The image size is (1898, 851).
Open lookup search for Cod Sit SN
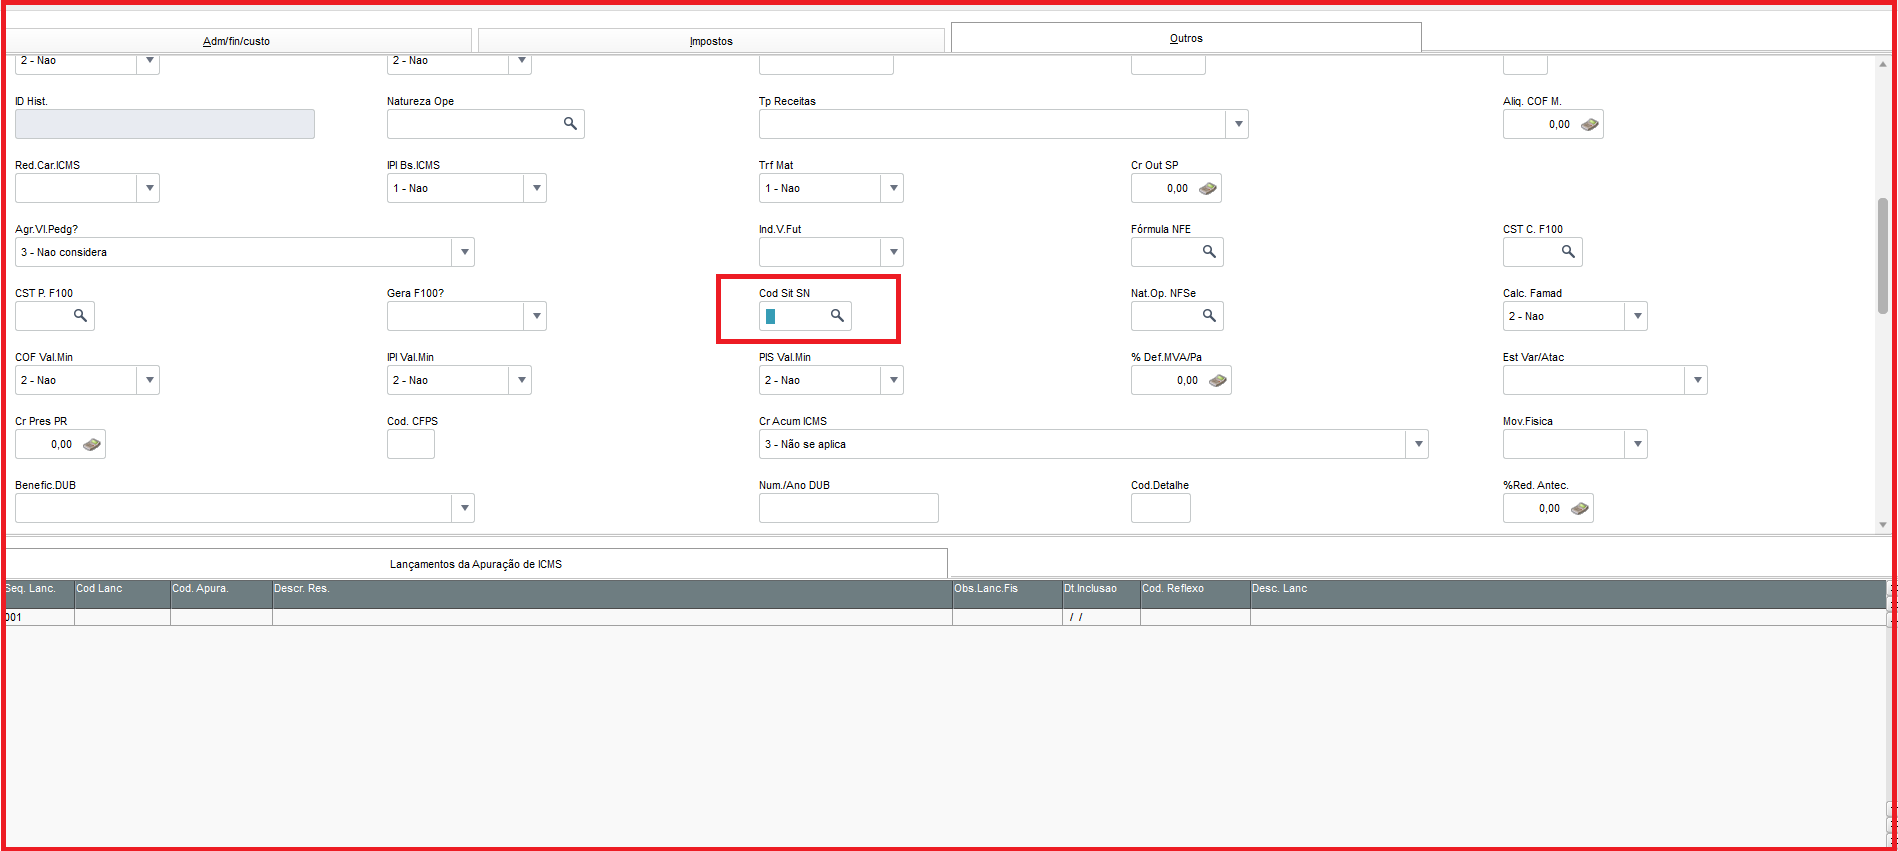[837, 316]
